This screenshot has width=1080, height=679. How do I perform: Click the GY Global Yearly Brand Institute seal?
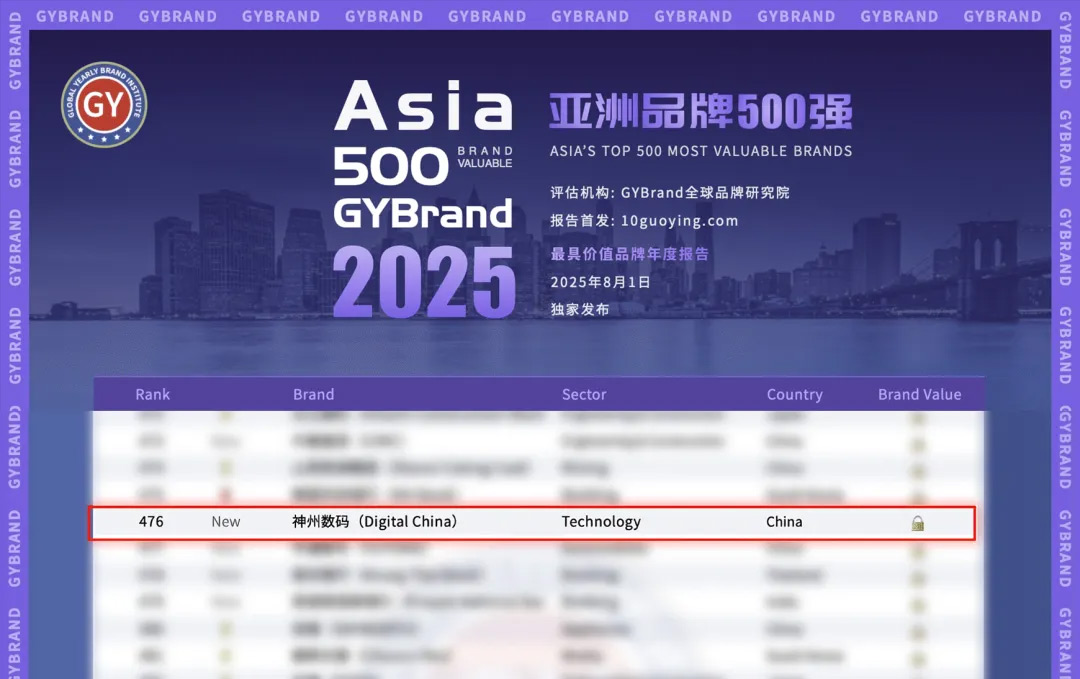tap(105, 106)
